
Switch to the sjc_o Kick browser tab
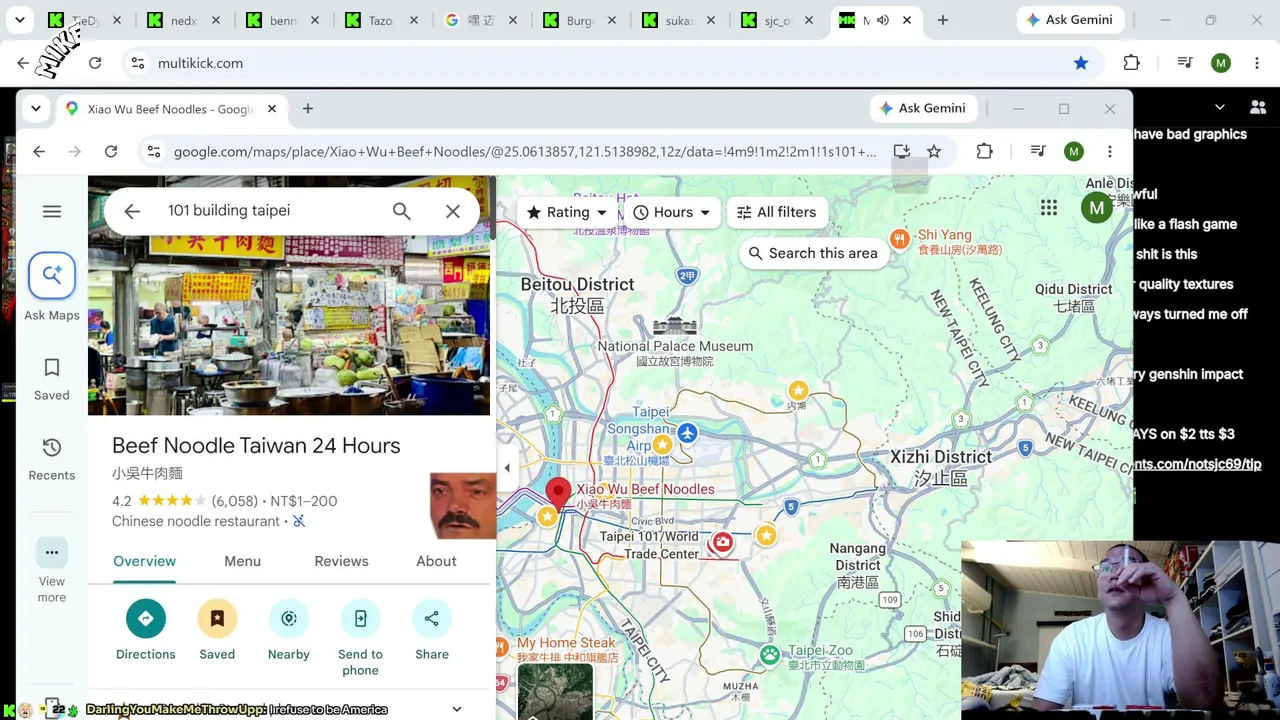coord(777,20)
